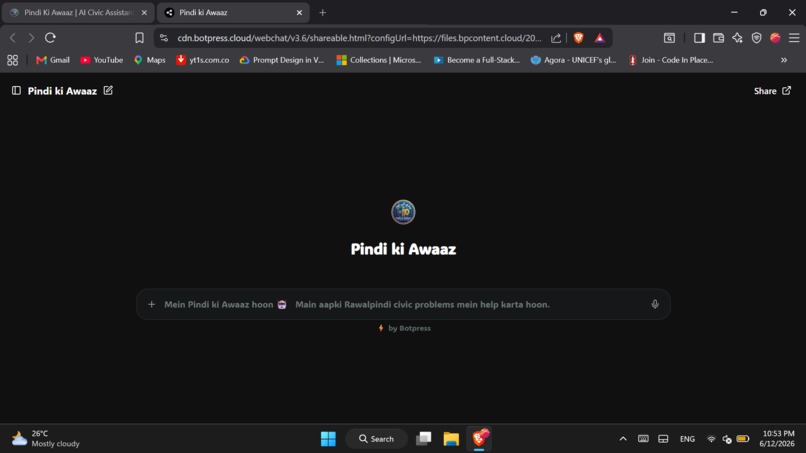Click the Brave browser taskbar icon

(x=479, y=439)
